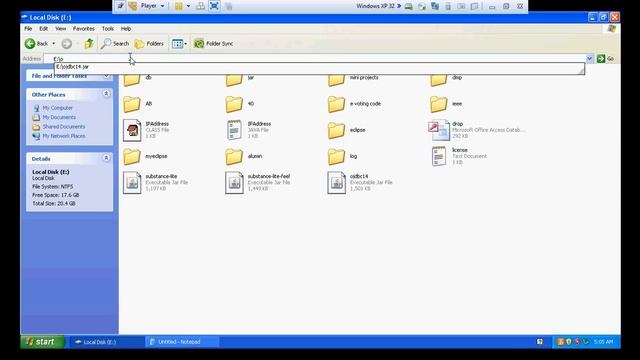Select the drop Access database file

477,130
